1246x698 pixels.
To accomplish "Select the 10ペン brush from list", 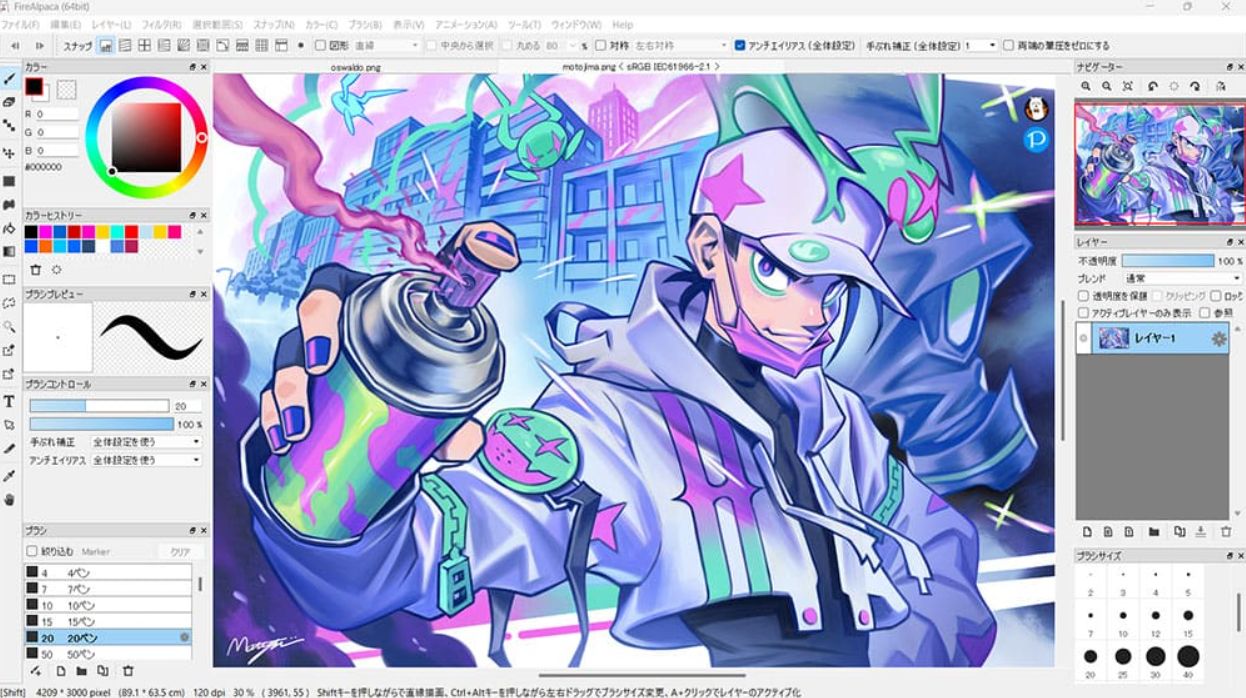I will click(108, 605).
